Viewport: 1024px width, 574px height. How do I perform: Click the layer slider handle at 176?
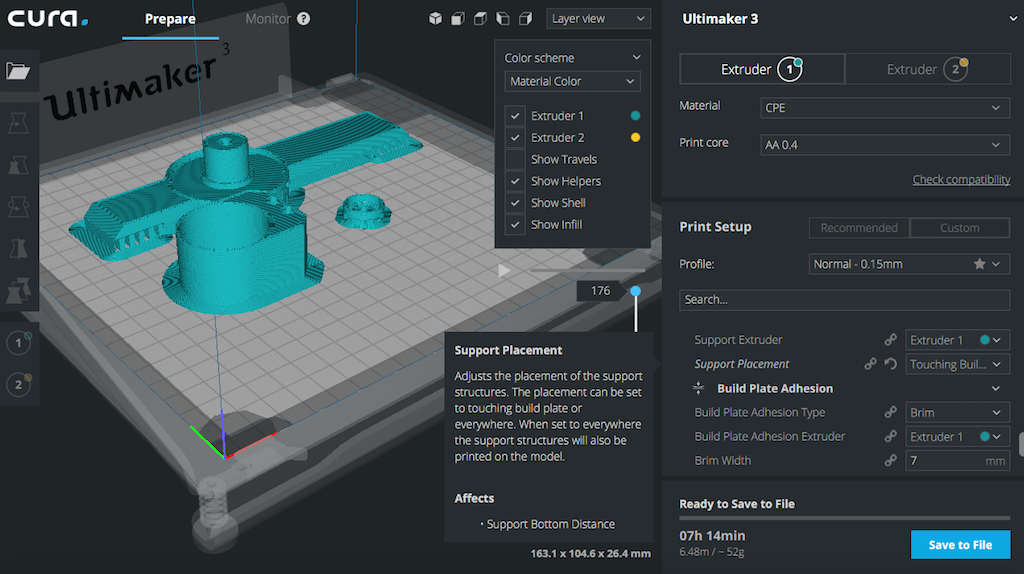coord(635,291)
